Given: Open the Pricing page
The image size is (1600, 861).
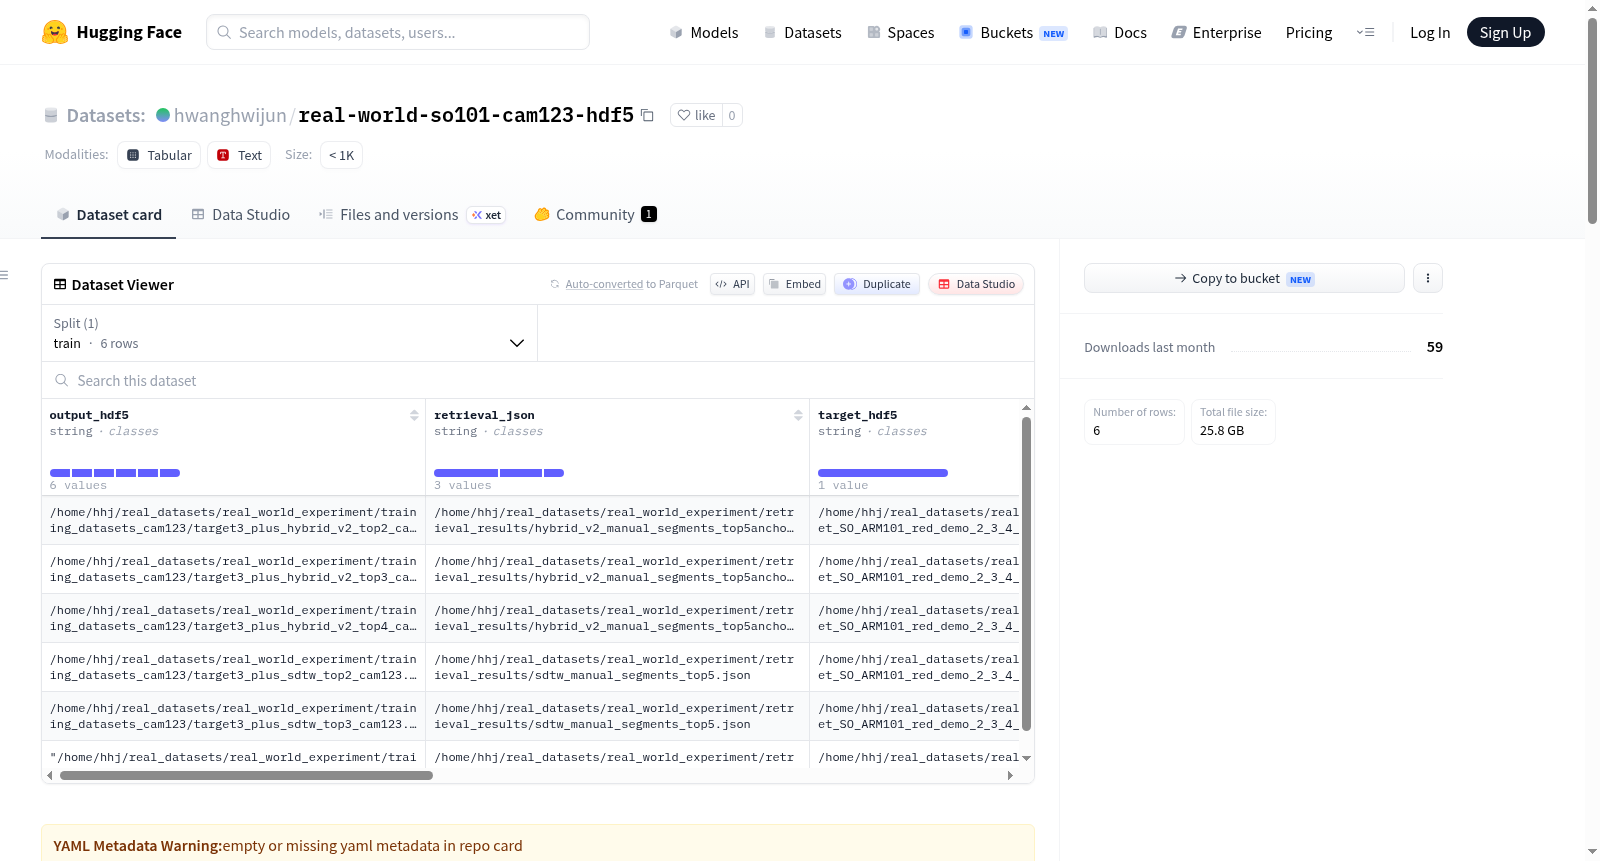Looking at the screenshot, I should point(1309,32).
